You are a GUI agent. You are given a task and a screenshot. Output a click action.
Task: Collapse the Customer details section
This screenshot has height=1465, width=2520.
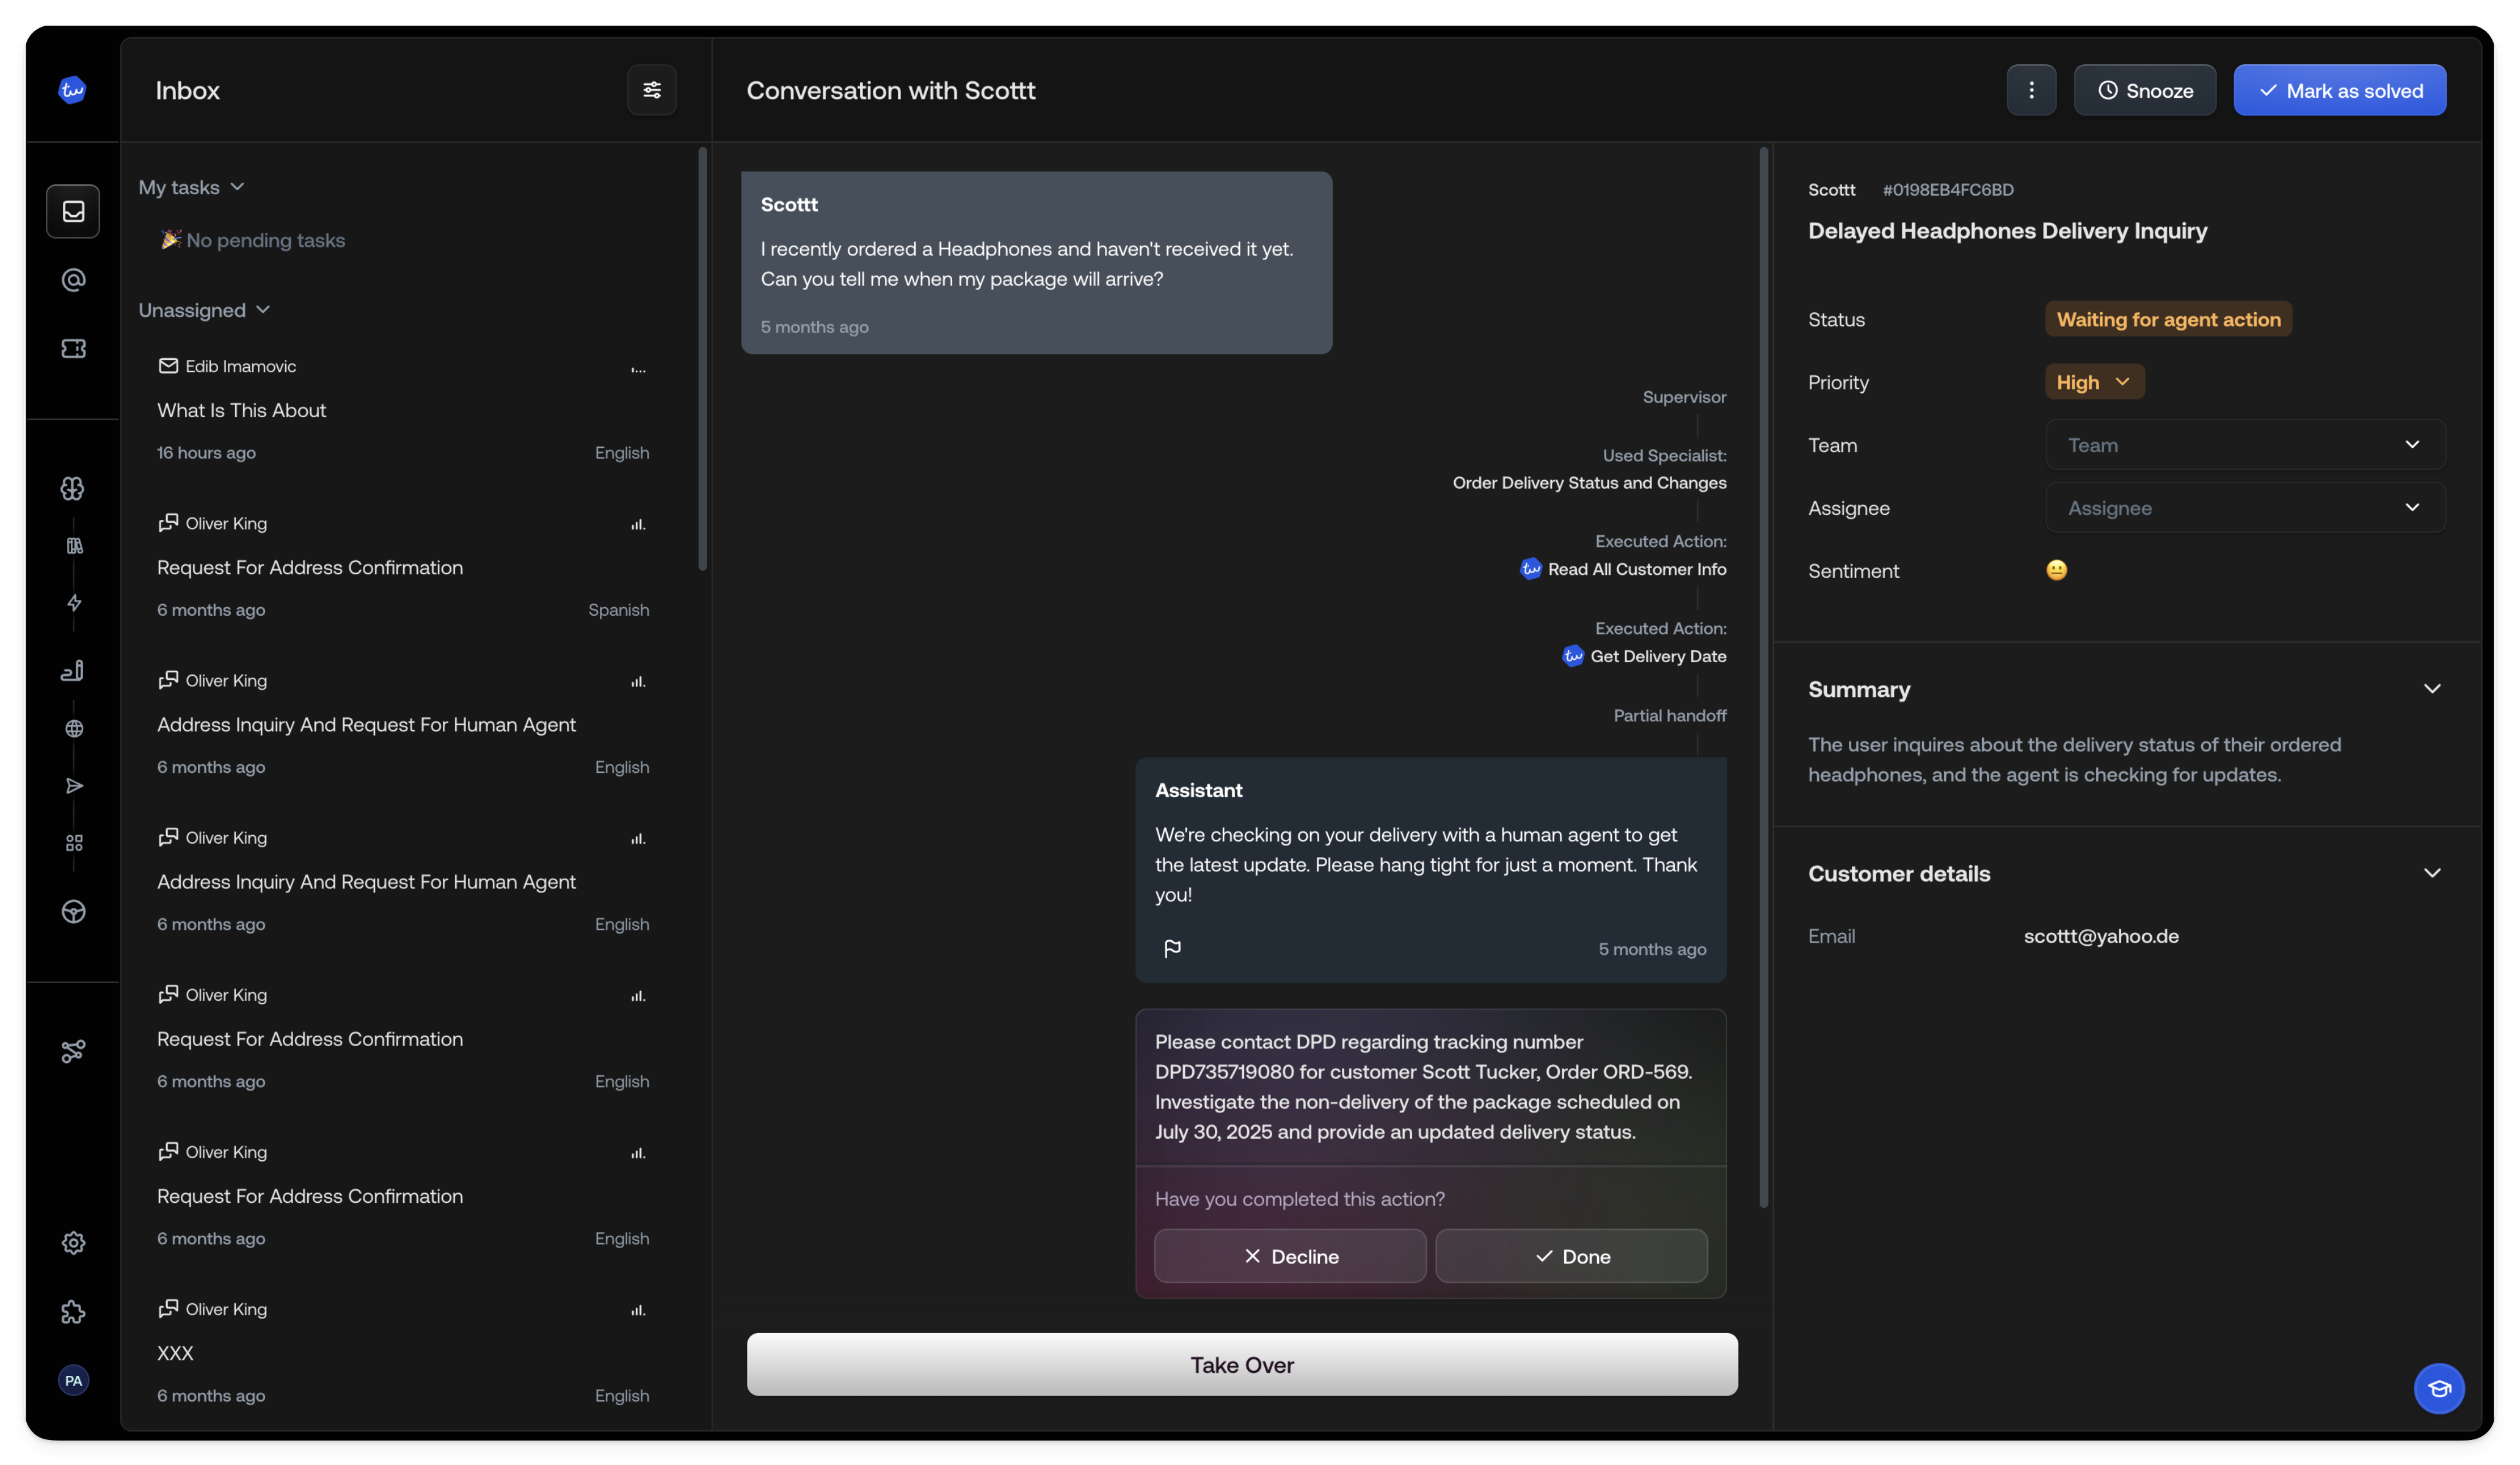[x=2432, y=872]
